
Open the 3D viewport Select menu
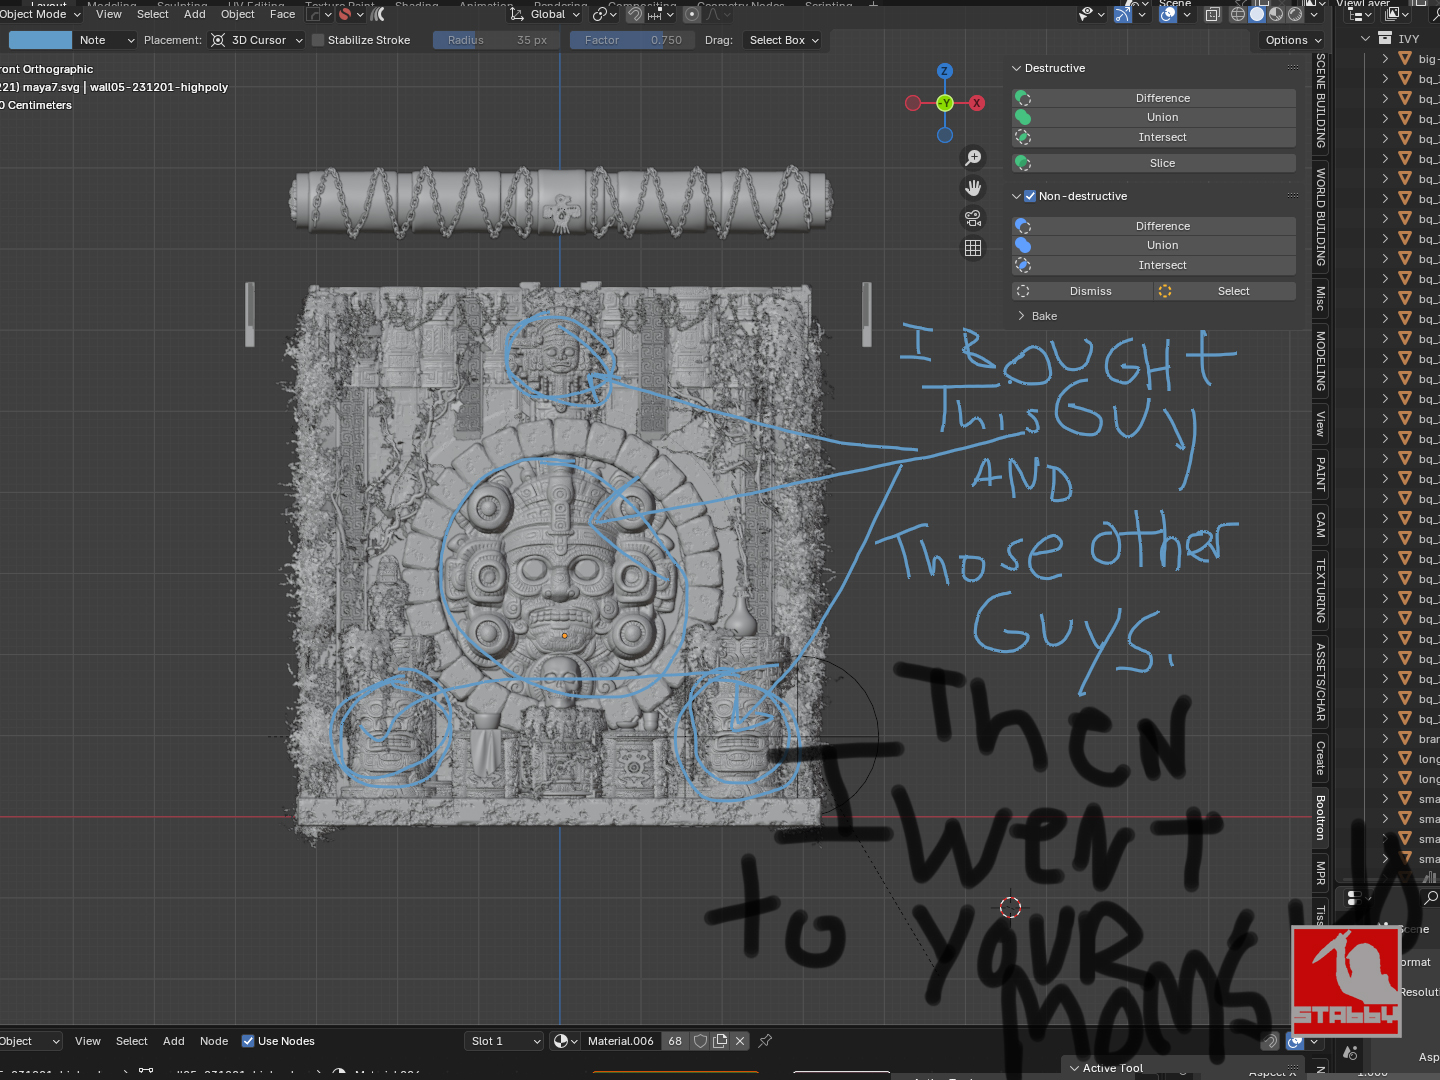[x=153, y=14]
